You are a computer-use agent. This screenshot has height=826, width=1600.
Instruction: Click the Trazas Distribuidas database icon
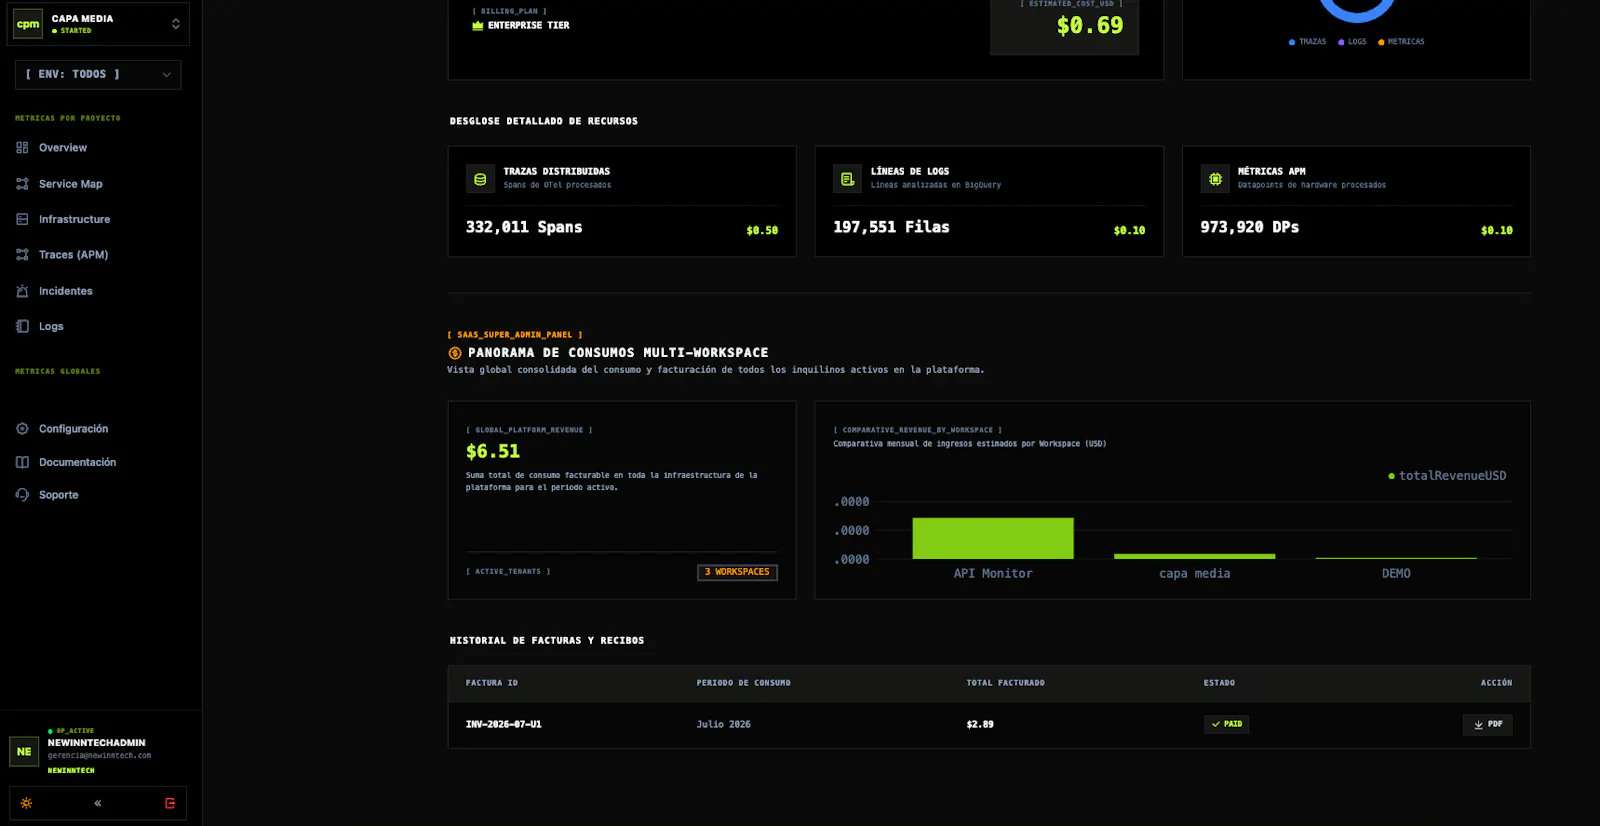[480, 179]
